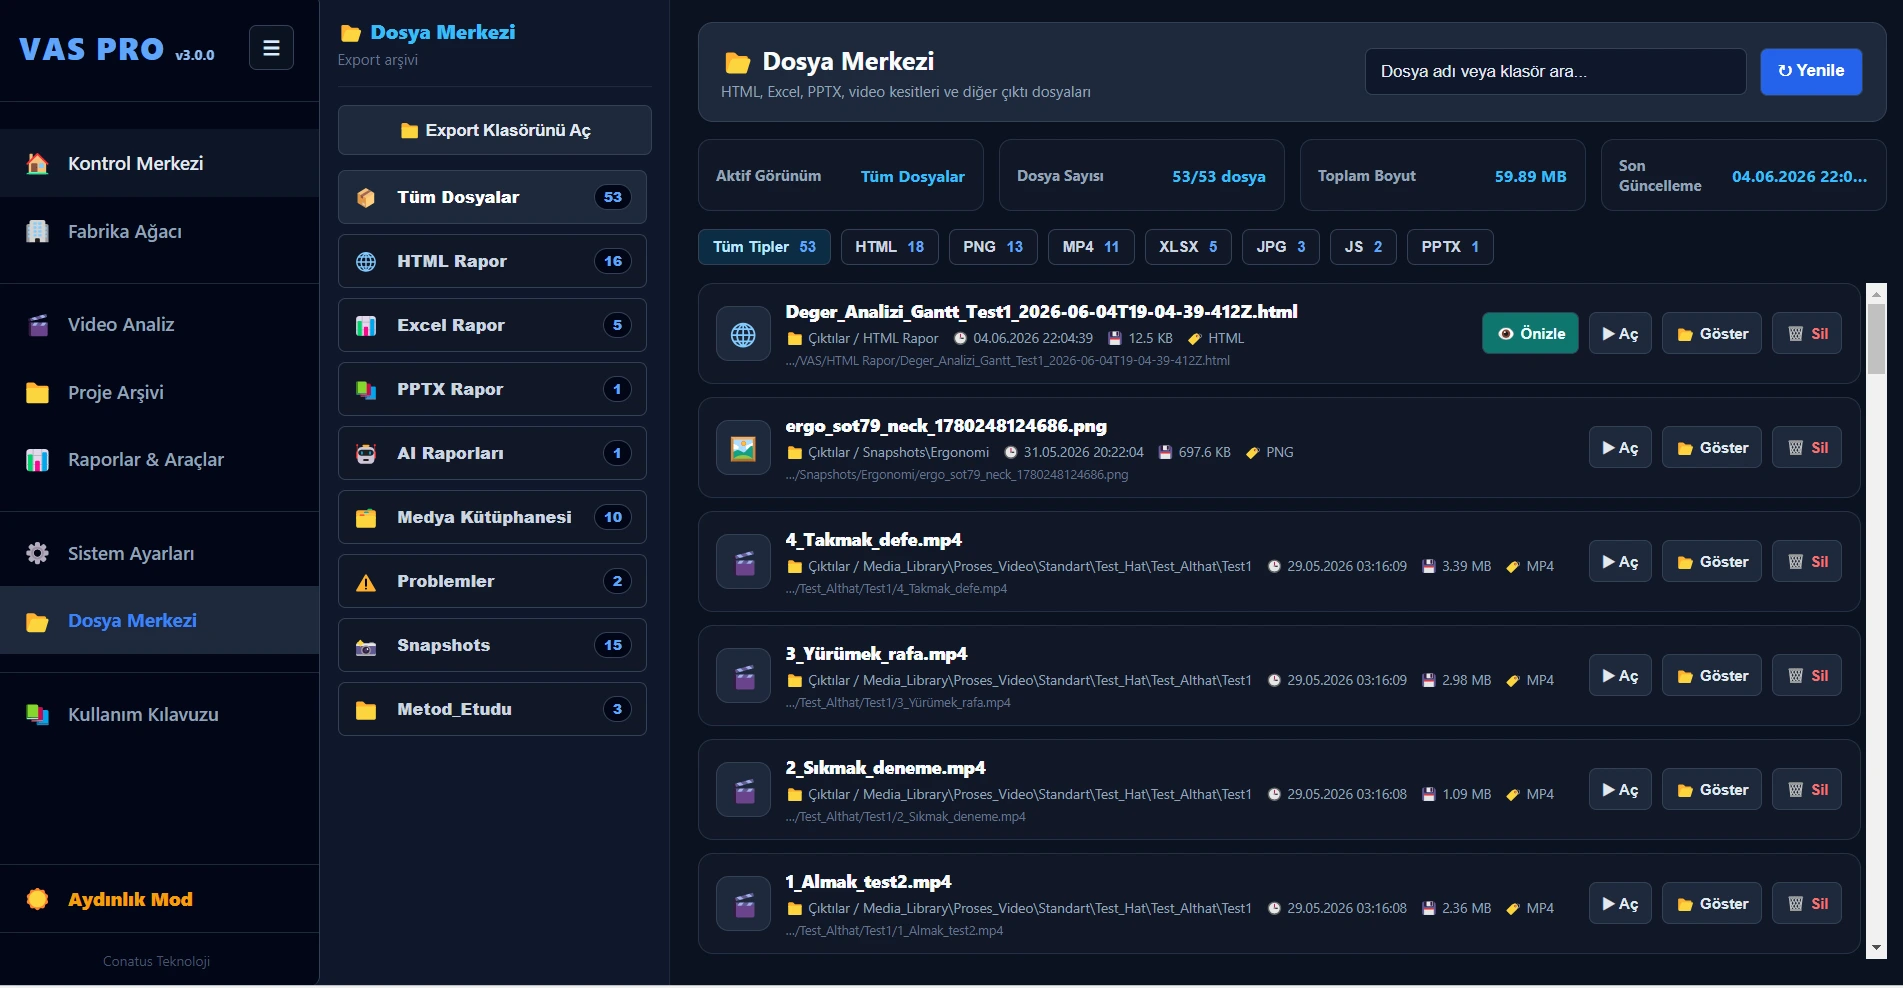Click the PPTX Rapor slides icon
The width and height of the screenshot is (1903, 988).
366,390
